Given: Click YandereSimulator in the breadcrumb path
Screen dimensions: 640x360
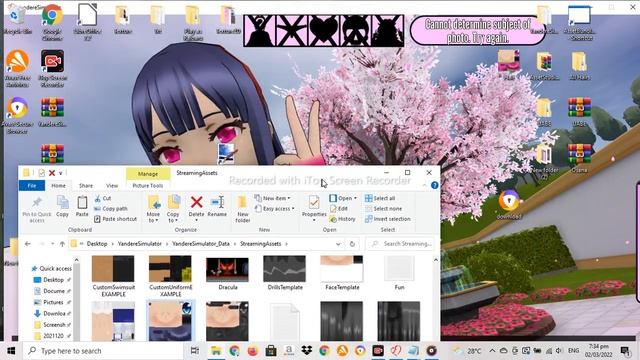Looking at the screenshot, I should 140,244.
